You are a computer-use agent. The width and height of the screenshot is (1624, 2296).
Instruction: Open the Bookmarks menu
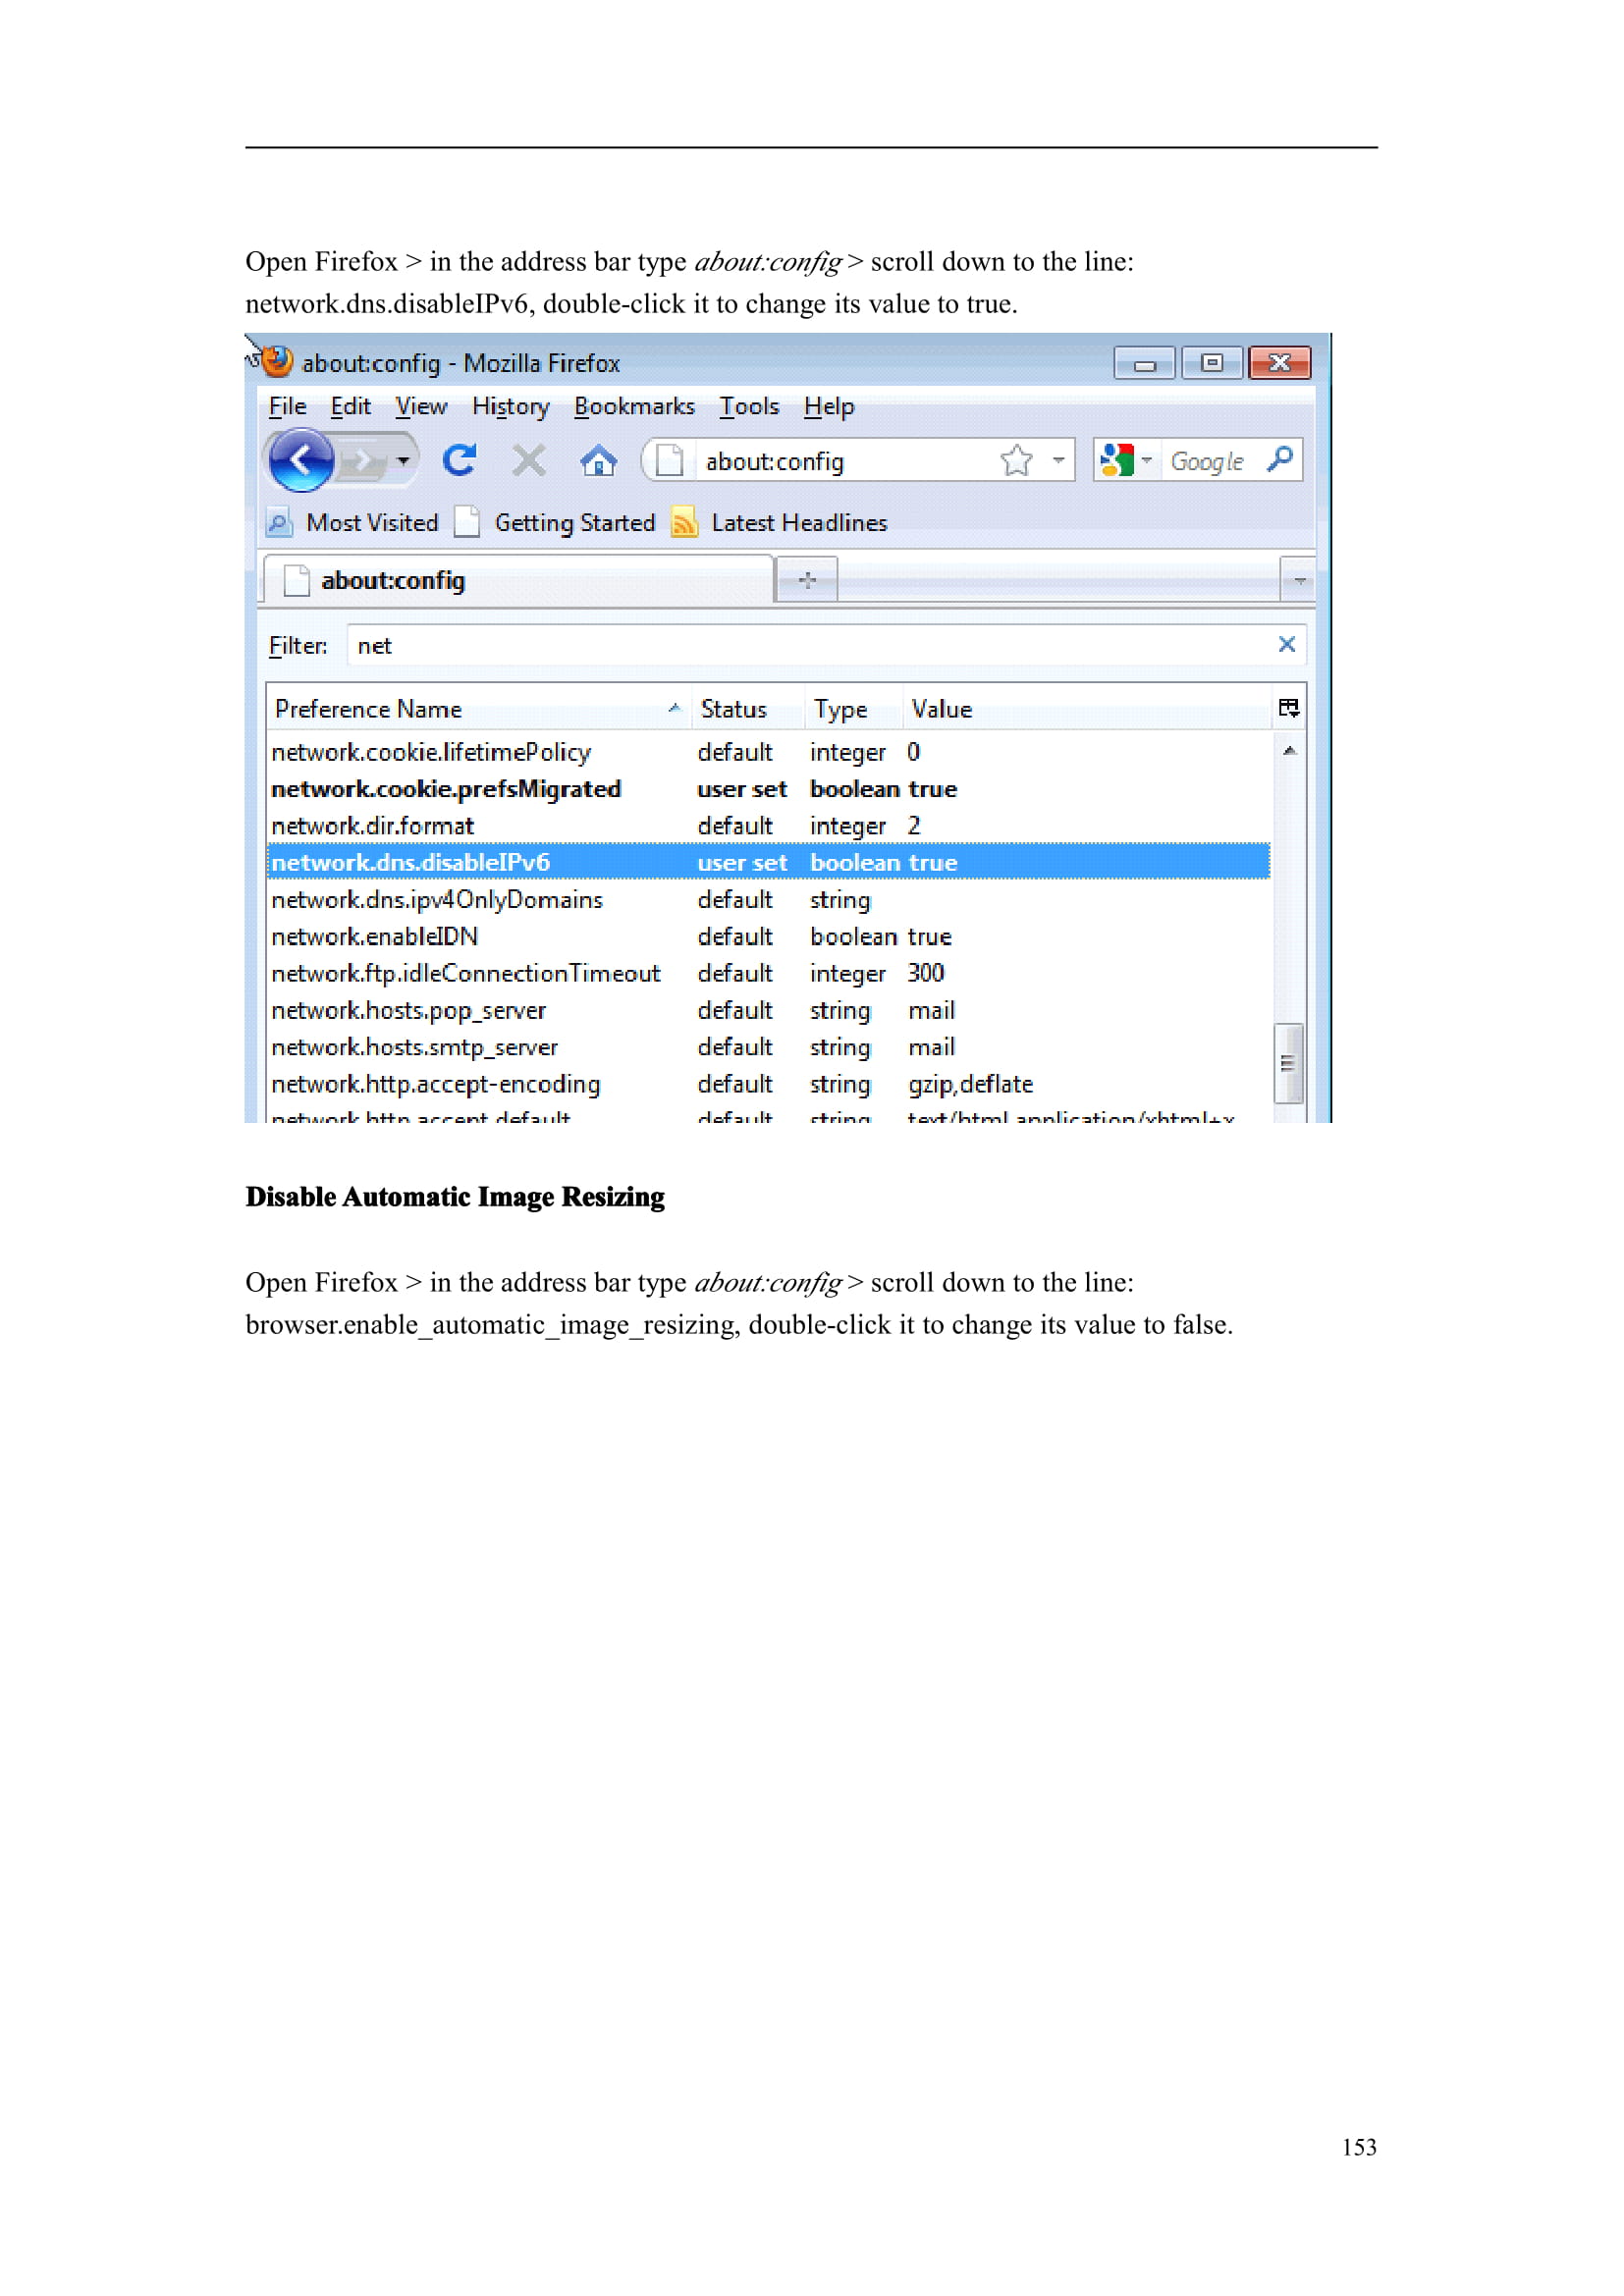coord(634,406)
